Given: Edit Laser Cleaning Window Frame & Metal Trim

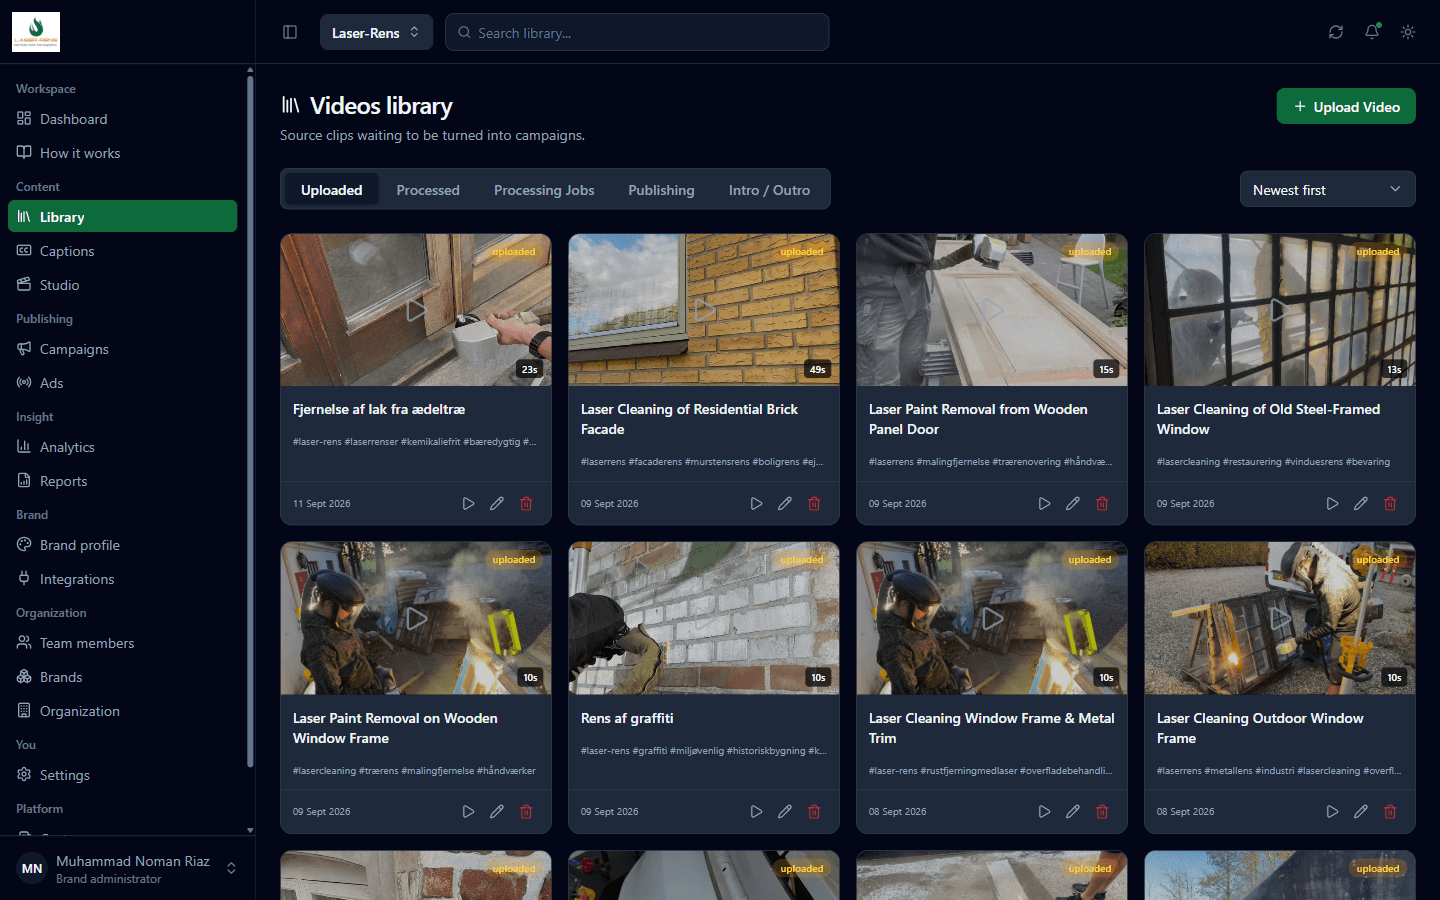Looking at the screenshot, I should 1073,812.
